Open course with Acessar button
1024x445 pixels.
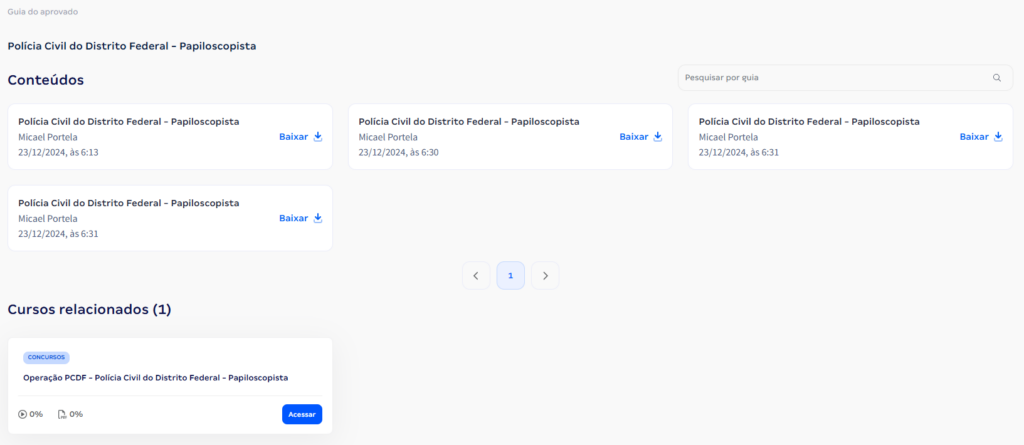(302, 414)
